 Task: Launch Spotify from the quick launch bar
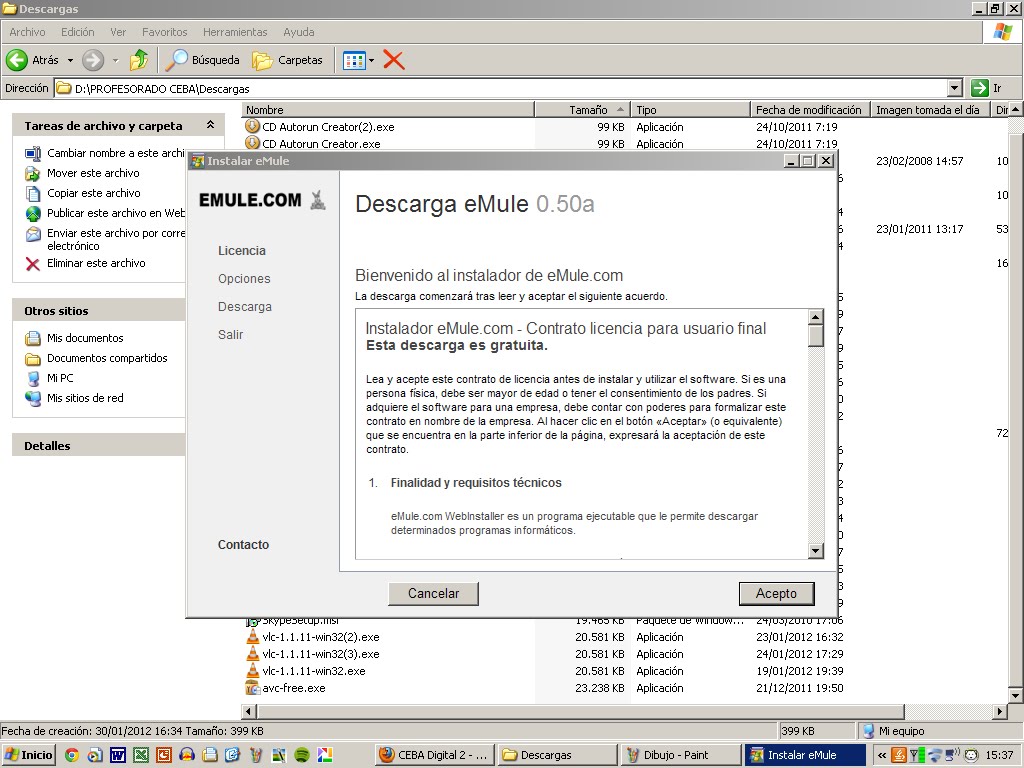click(302, 756)
